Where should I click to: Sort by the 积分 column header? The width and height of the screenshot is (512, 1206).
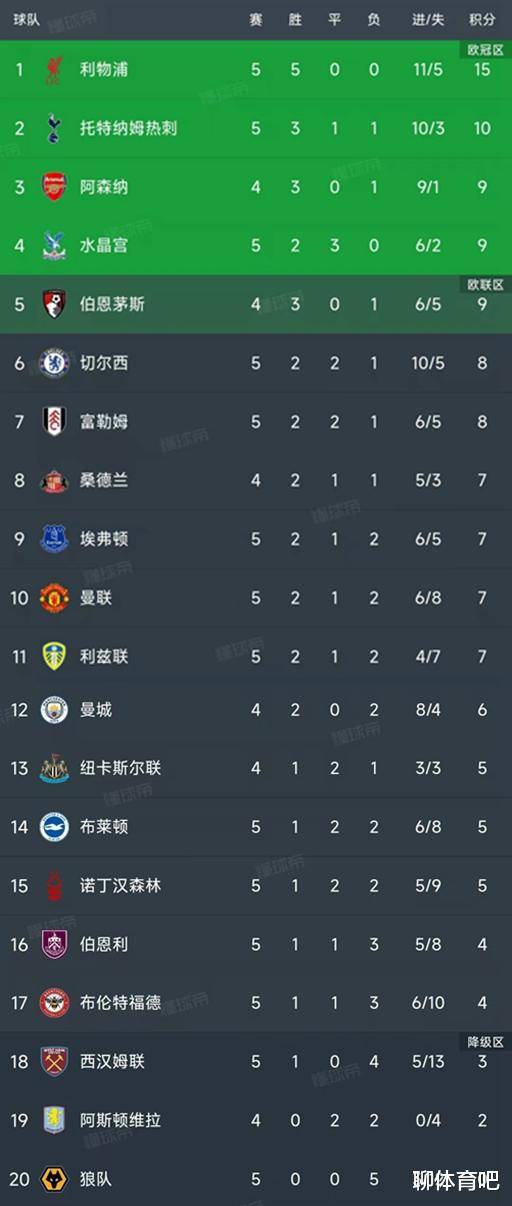tap(482, 20)
